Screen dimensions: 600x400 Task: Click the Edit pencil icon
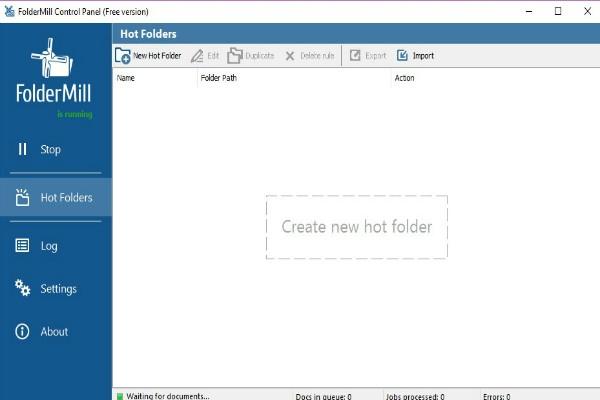(x=197, y=56)
